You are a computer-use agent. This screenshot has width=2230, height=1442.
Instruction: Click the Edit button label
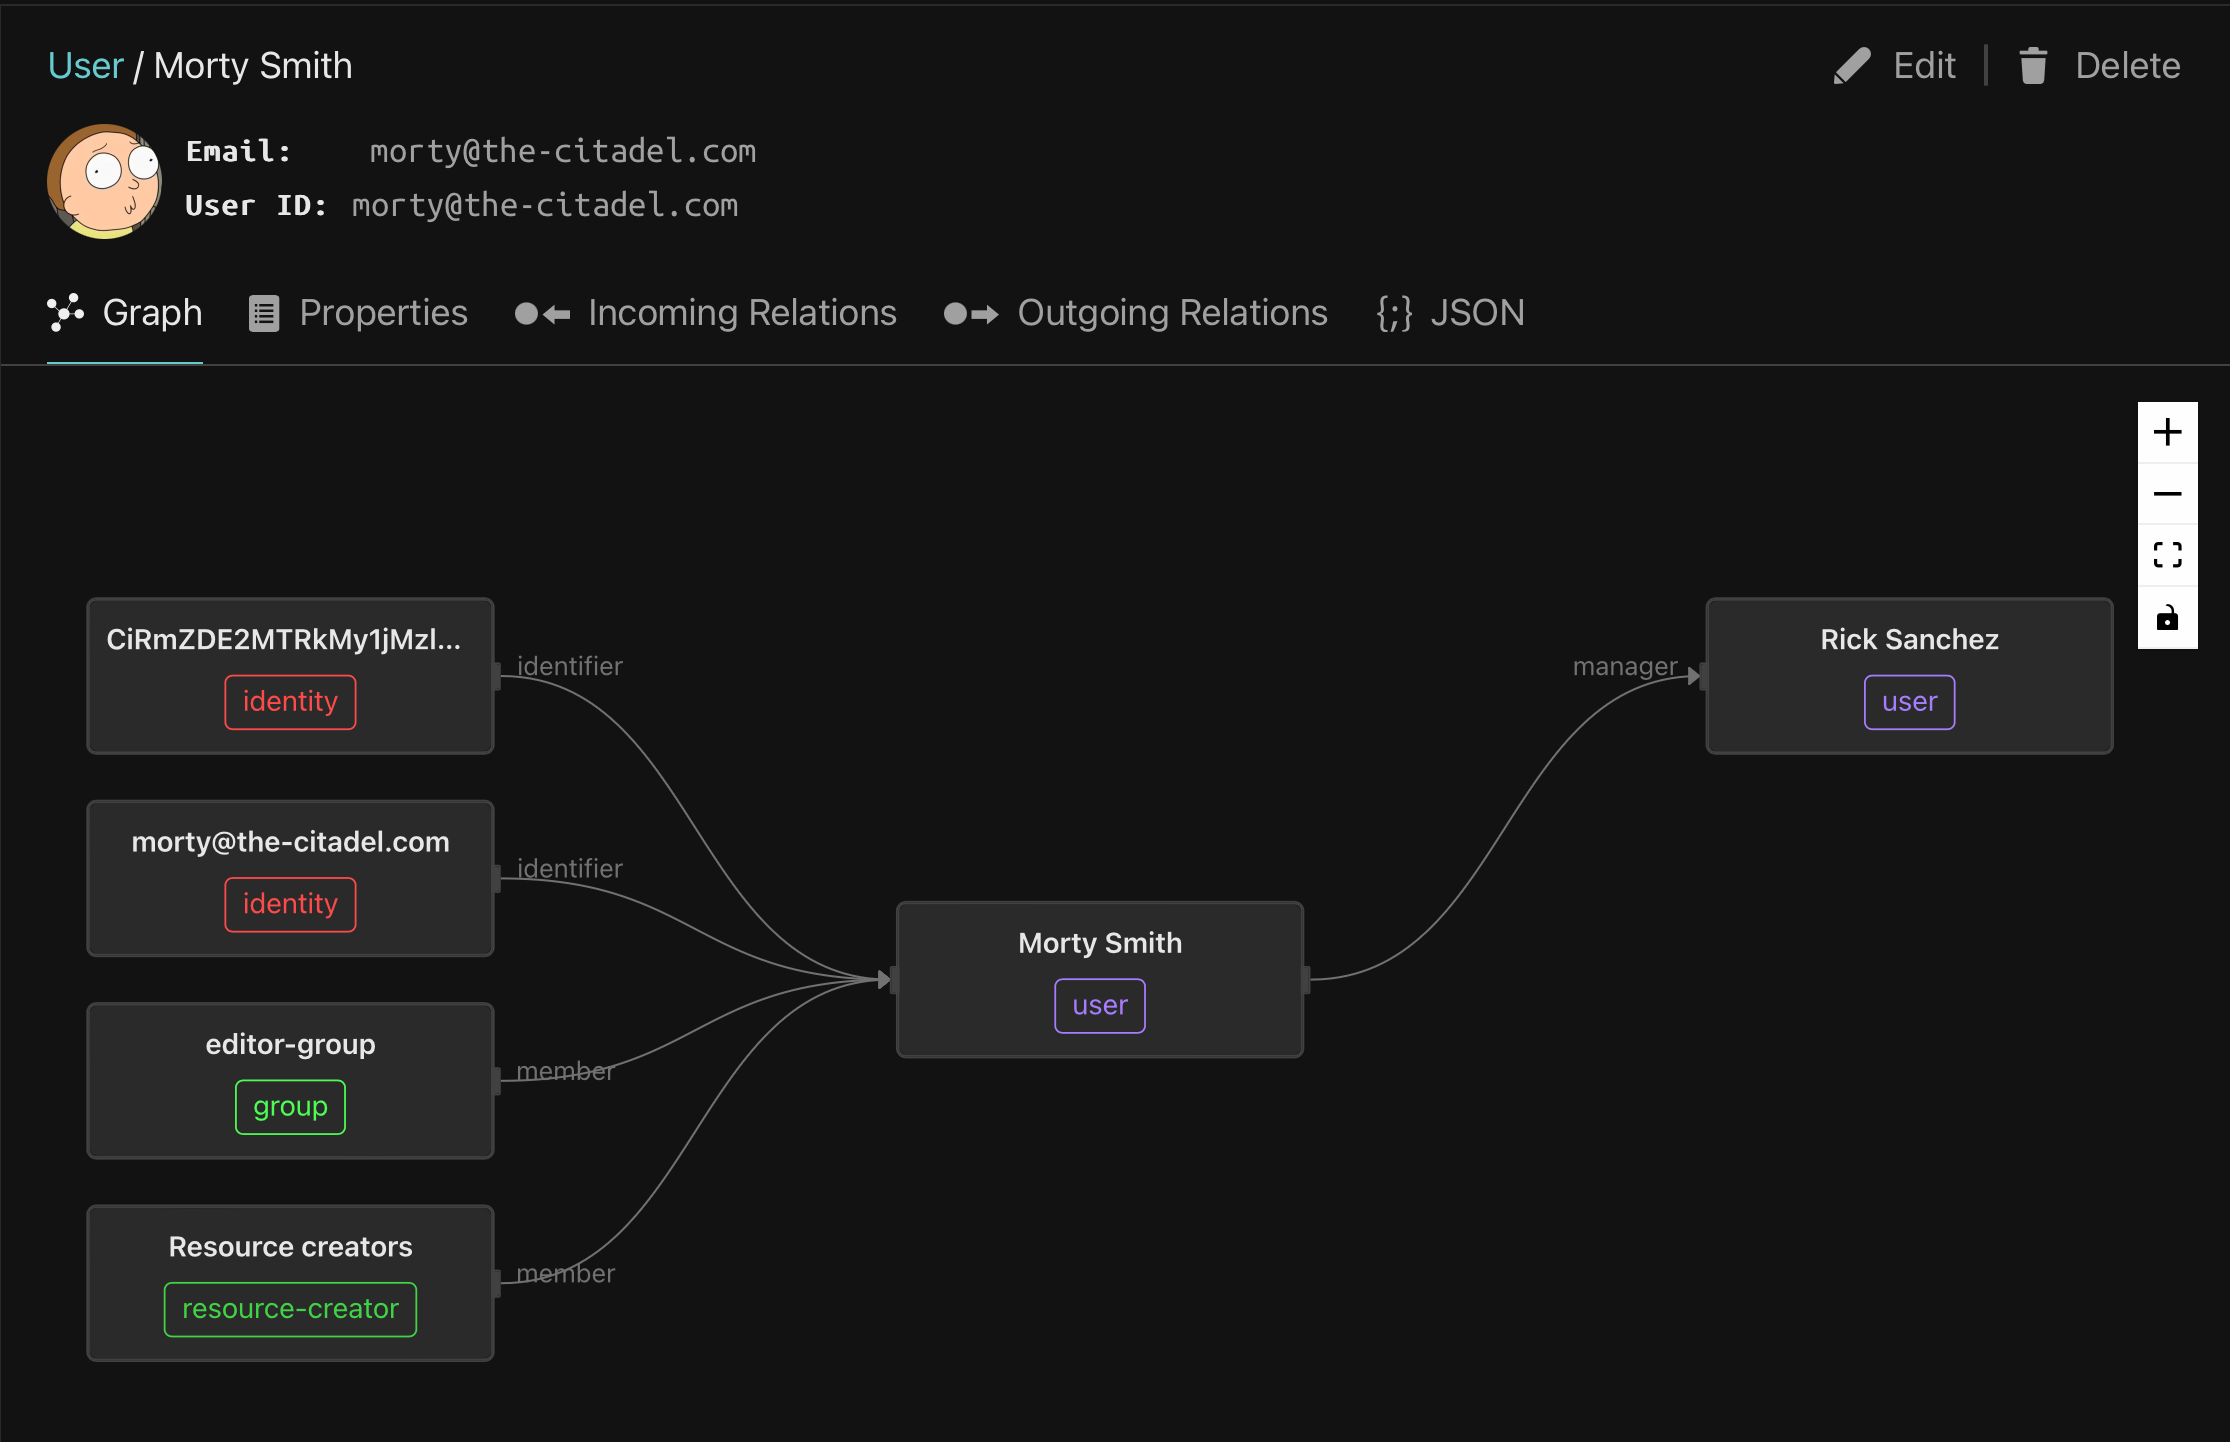click(1924, 66)
